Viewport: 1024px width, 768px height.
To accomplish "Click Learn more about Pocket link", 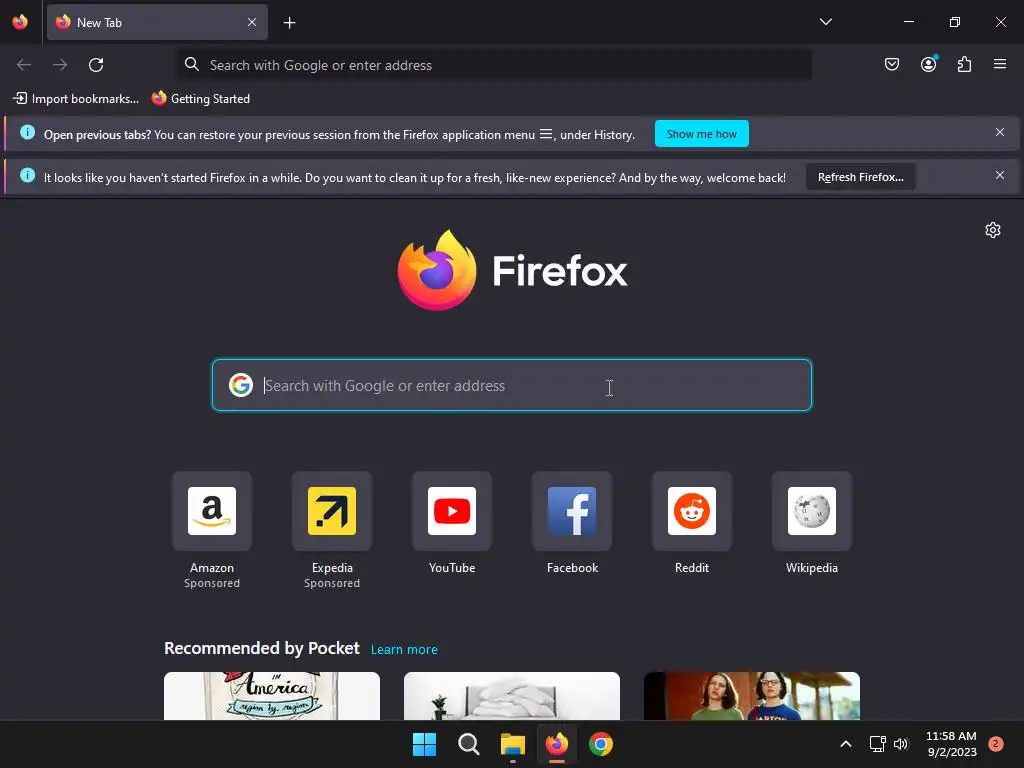I will point(404,650).
